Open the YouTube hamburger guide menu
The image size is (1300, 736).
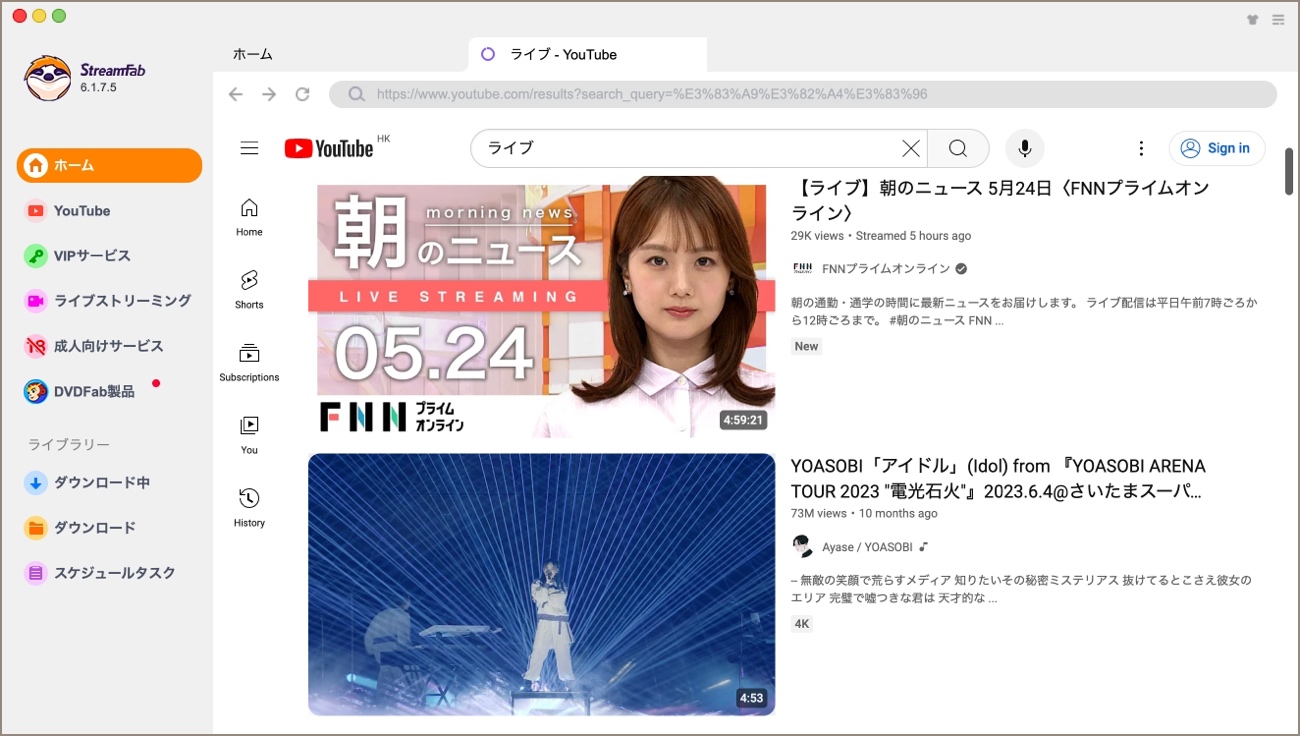pos(250,148)
